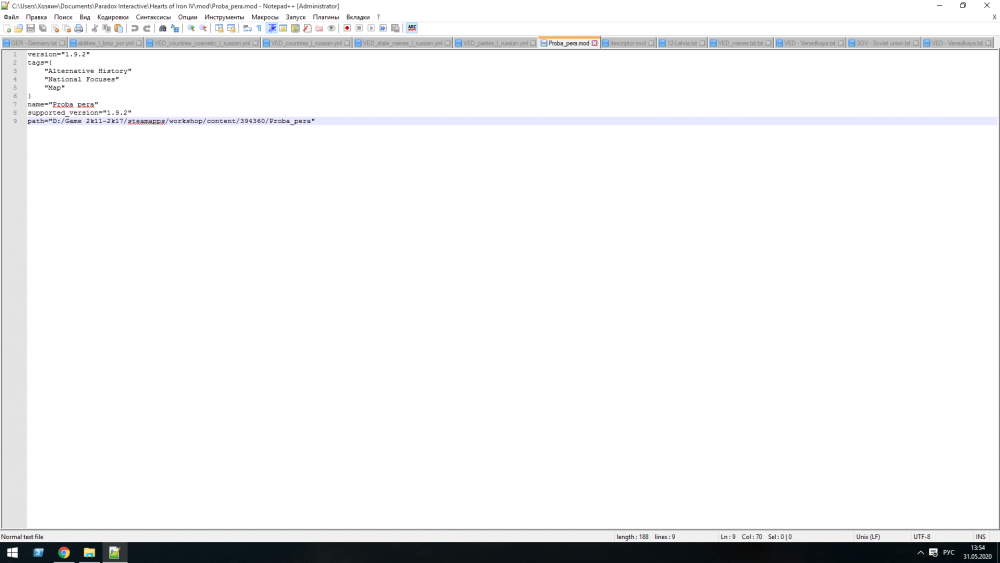Click the Copy toolbar icon

[107, 28]
